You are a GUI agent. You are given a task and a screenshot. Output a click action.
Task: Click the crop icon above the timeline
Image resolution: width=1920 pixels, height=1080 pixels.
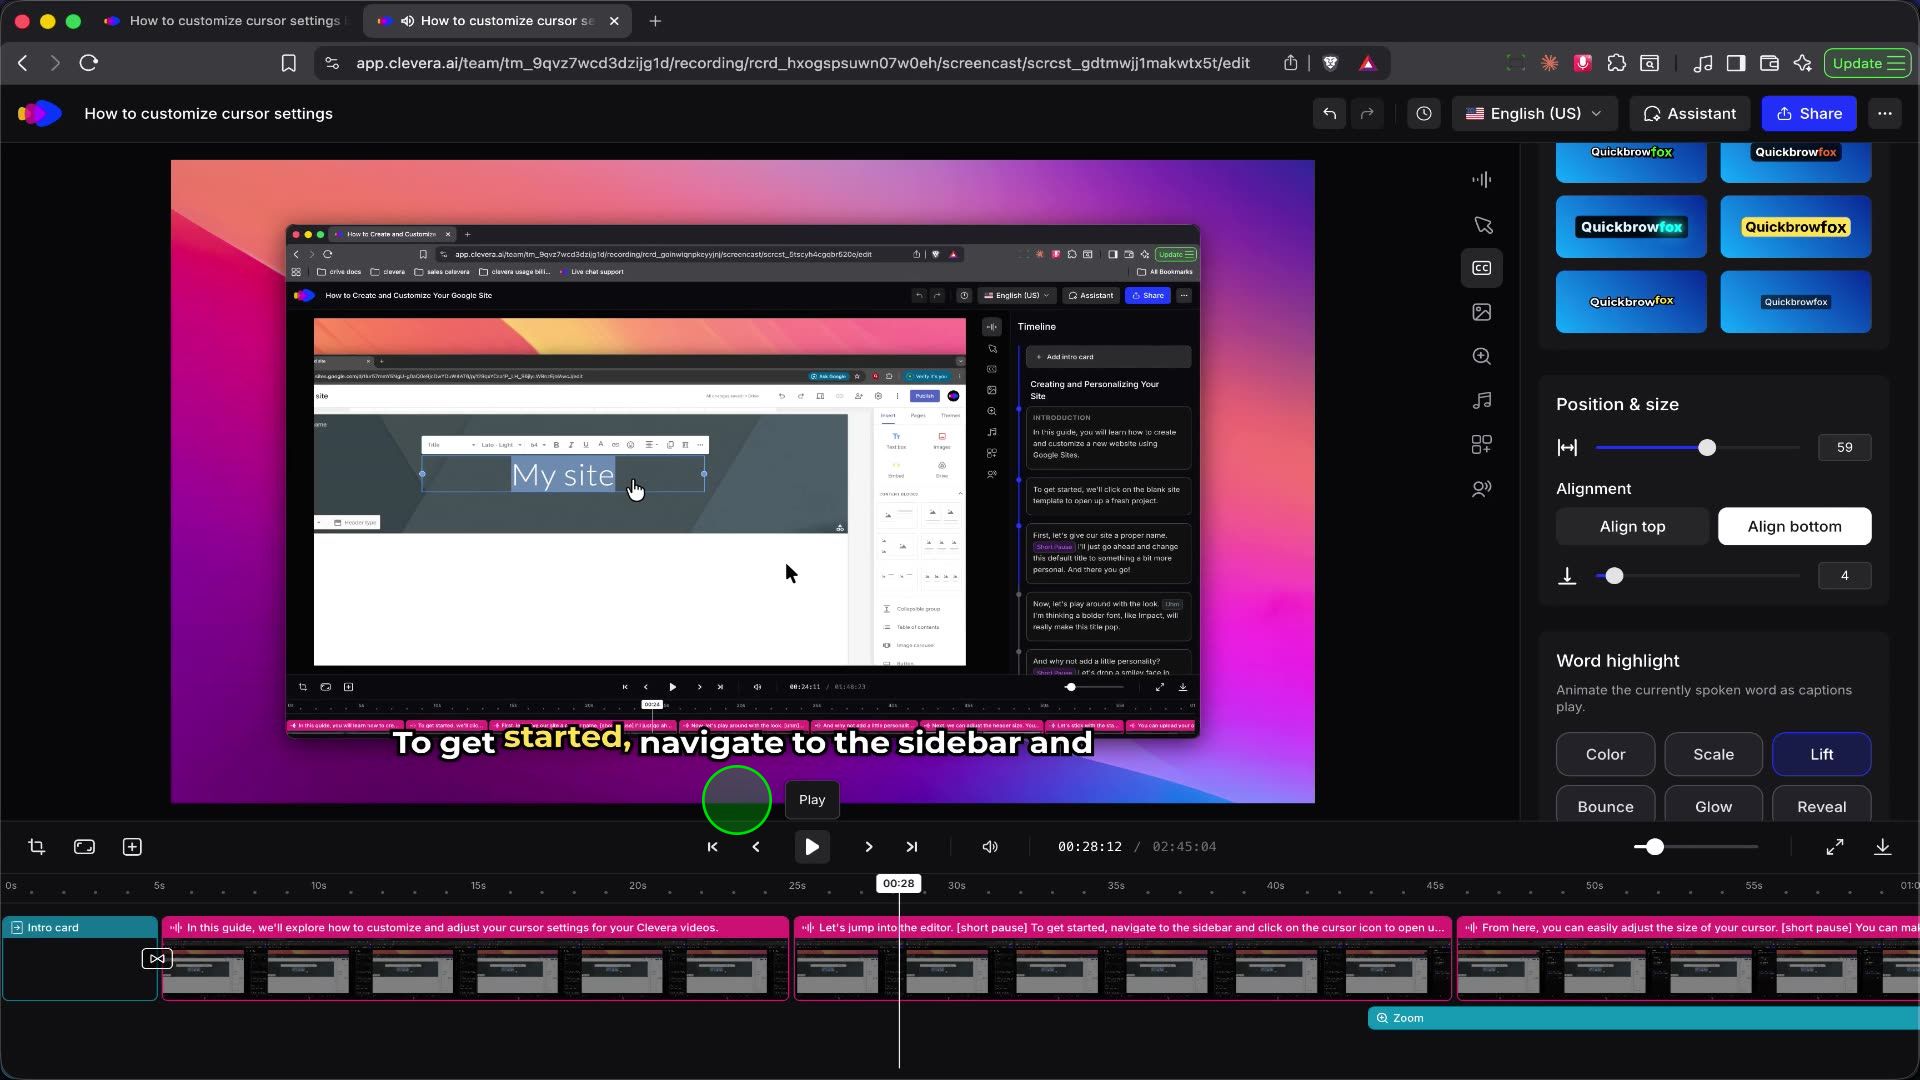coord(37,847)
